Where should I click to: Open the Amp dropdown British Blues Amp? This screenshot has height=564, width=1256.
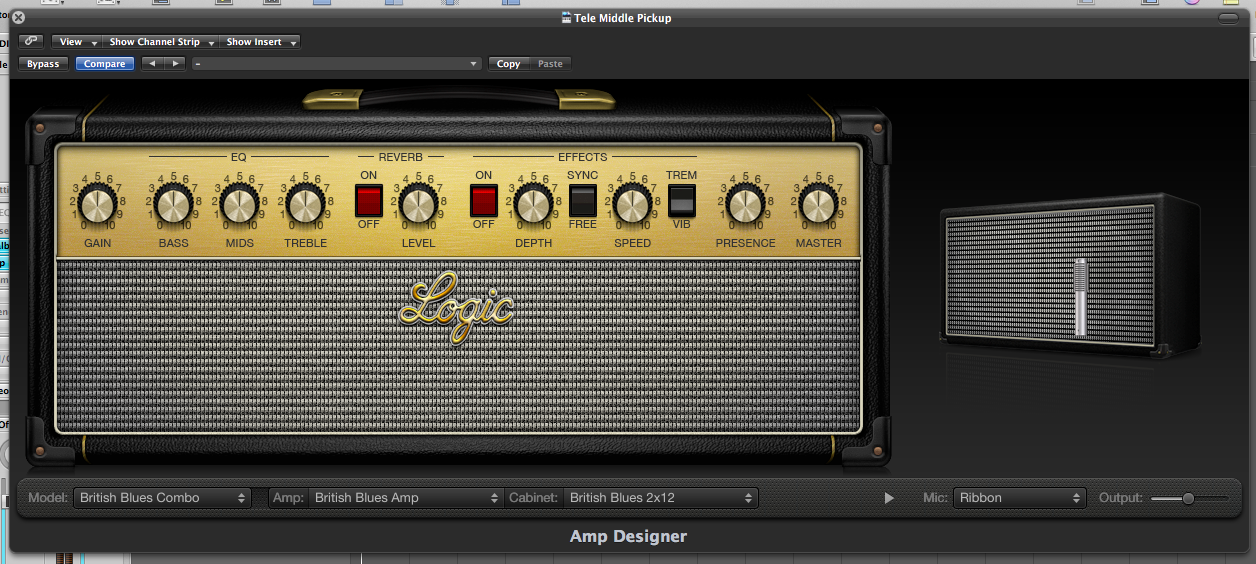(405, 497)
